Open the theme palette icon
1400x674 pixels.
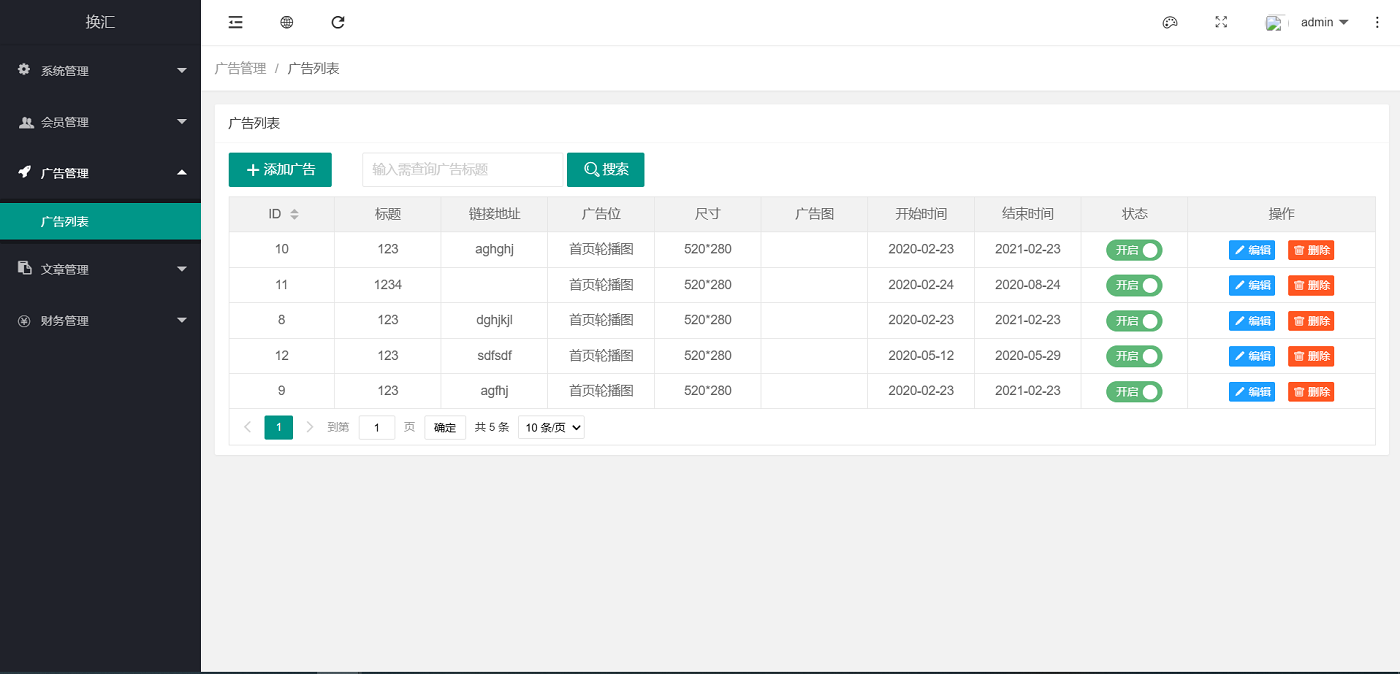pos(1170,22)
